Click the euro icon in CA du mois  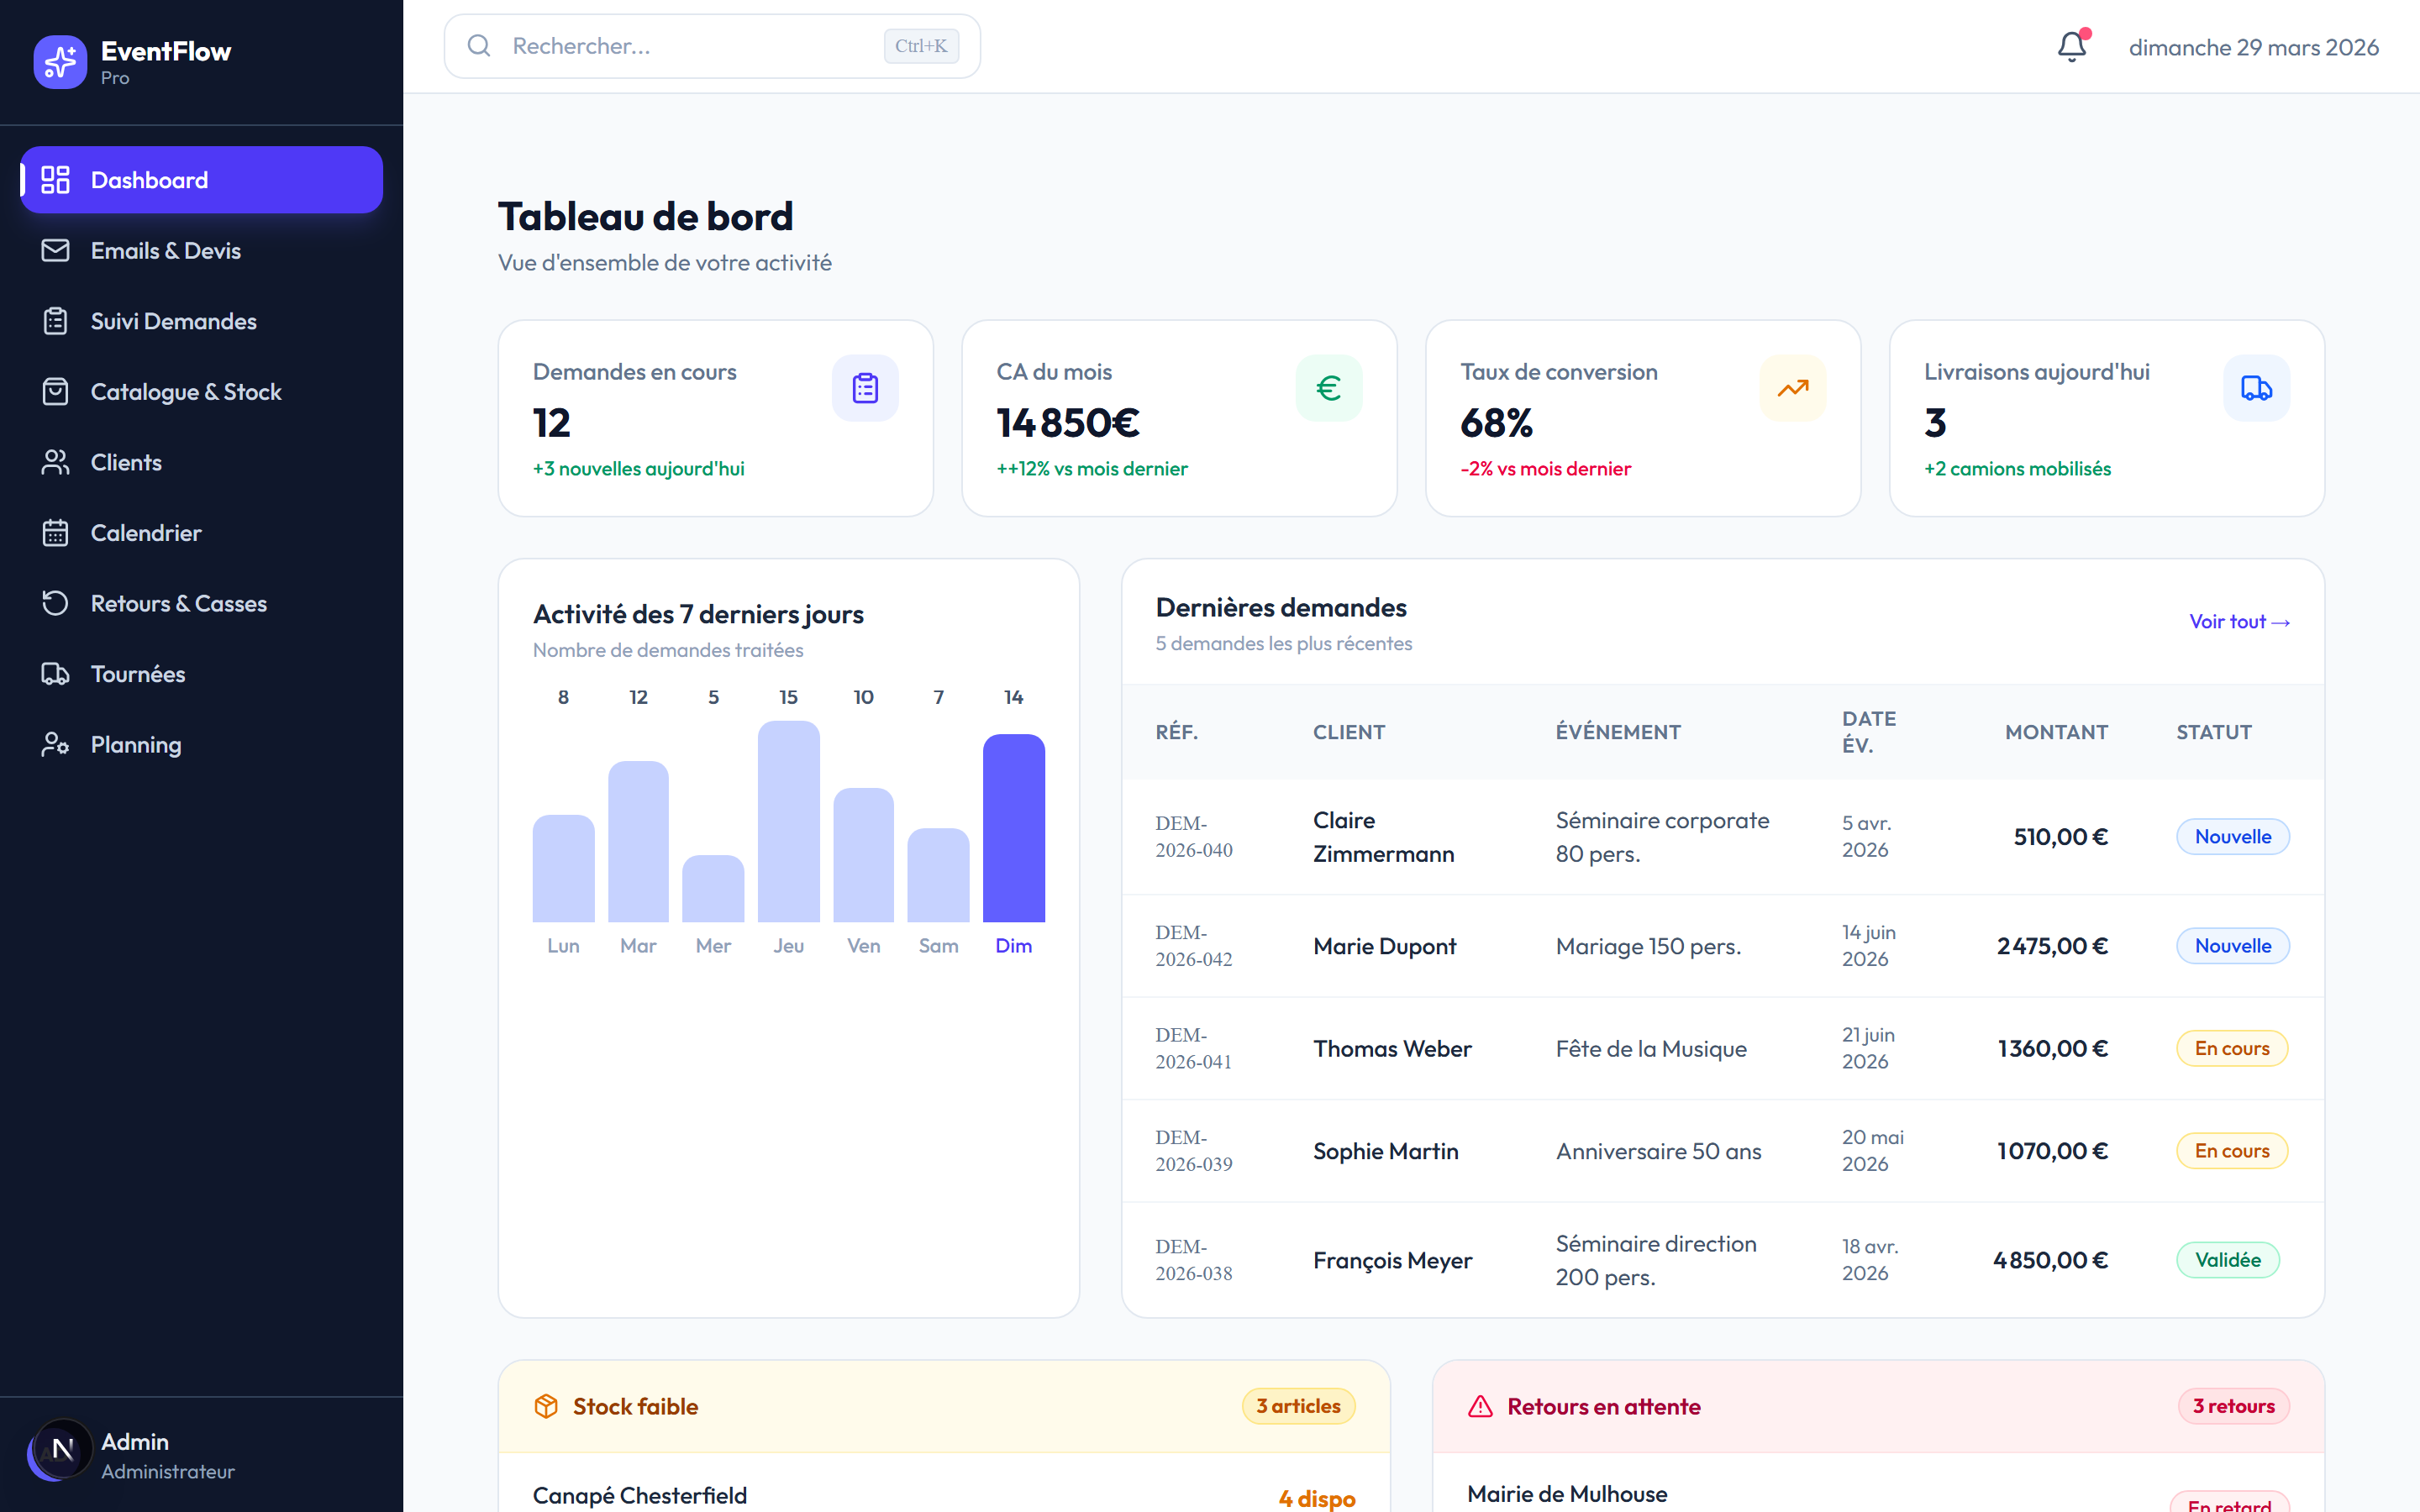(x=1329, y=388)
